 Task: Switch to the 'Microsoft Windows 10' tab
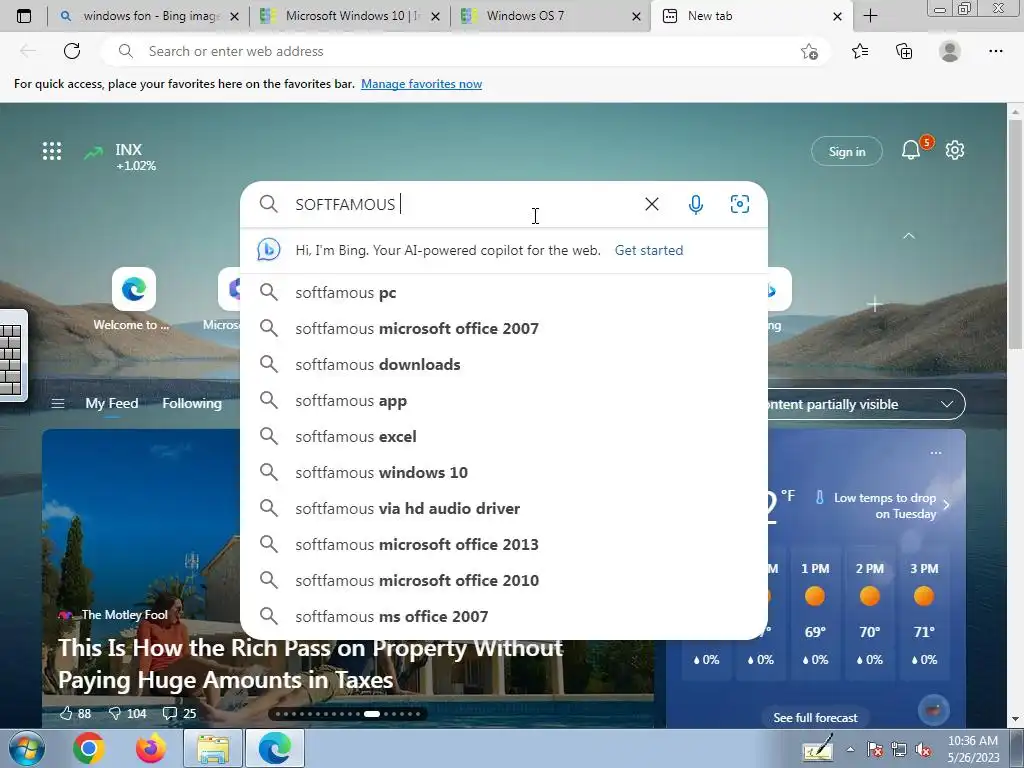point(350,16)
